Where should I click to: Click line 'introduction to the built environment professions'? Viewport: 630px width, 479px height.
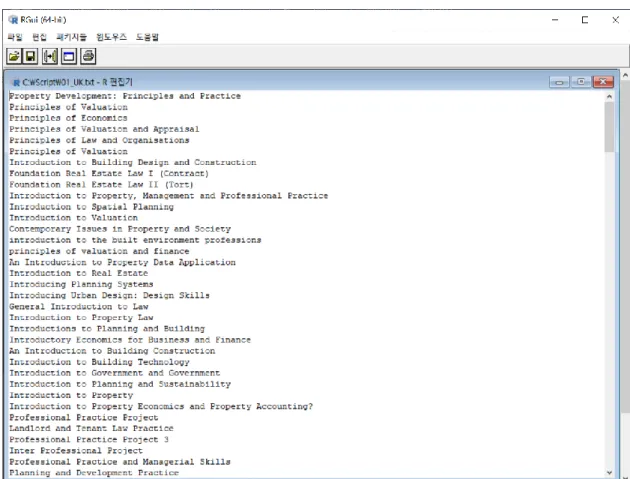pos(135,240)
